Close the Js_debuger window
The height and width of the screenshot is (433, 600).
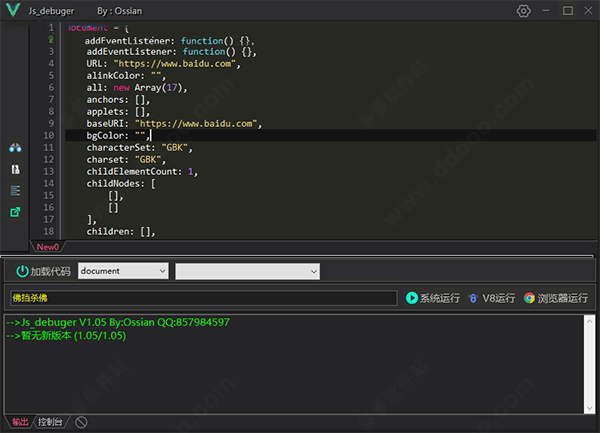588,11
